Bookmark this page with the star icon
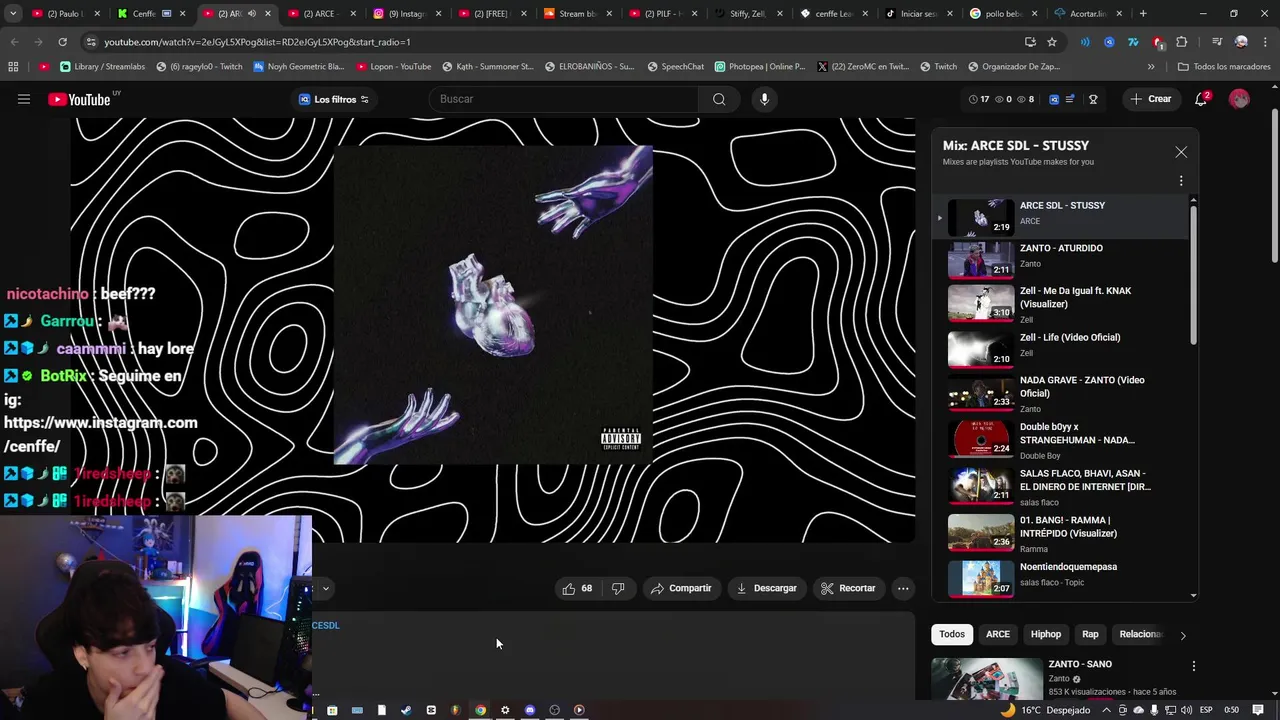Screen dimensions: 1280x720 point(1052,42)
